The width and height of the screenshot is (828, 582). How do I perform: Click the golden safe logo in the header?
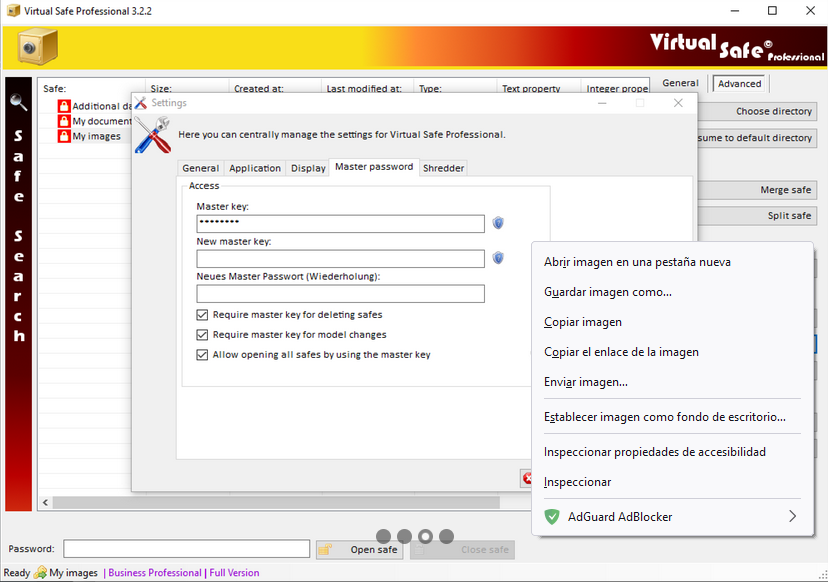click(x=37, y=47)
